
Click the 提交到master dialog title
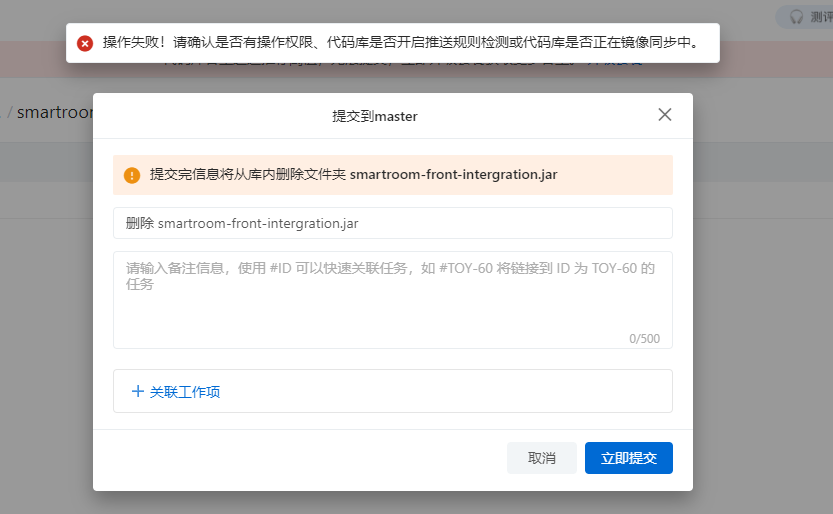click(375, 116)
